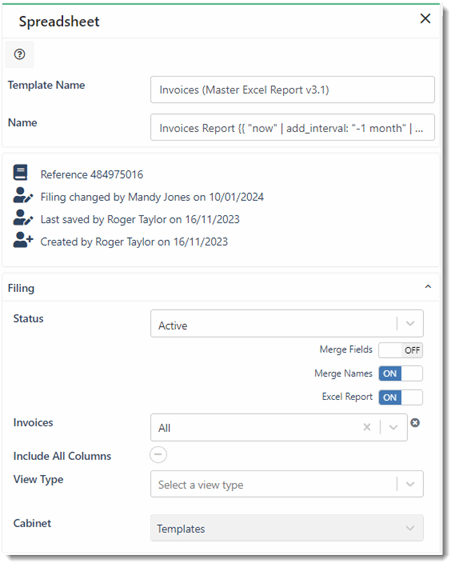Click the Filing section header label
This screenshot has width=455, height=567.
21,289
